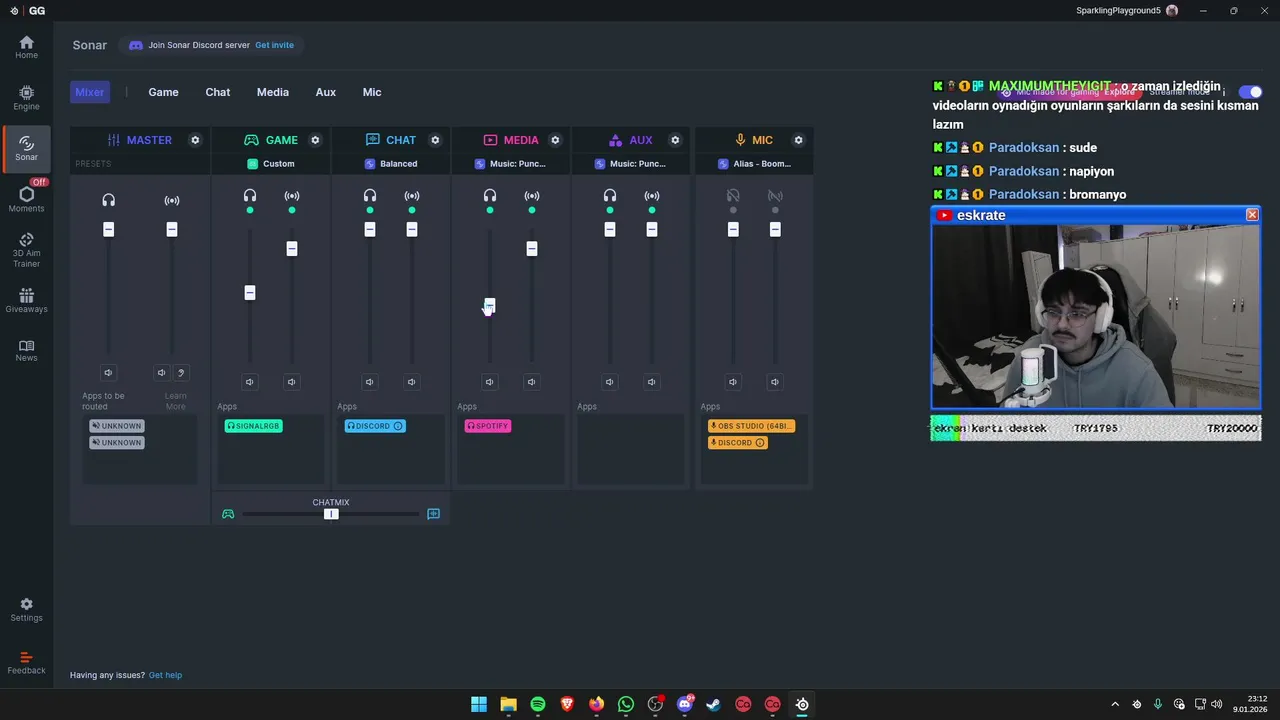Mute CHAT headphone output
1280x720 pixels.
(370, 382)
